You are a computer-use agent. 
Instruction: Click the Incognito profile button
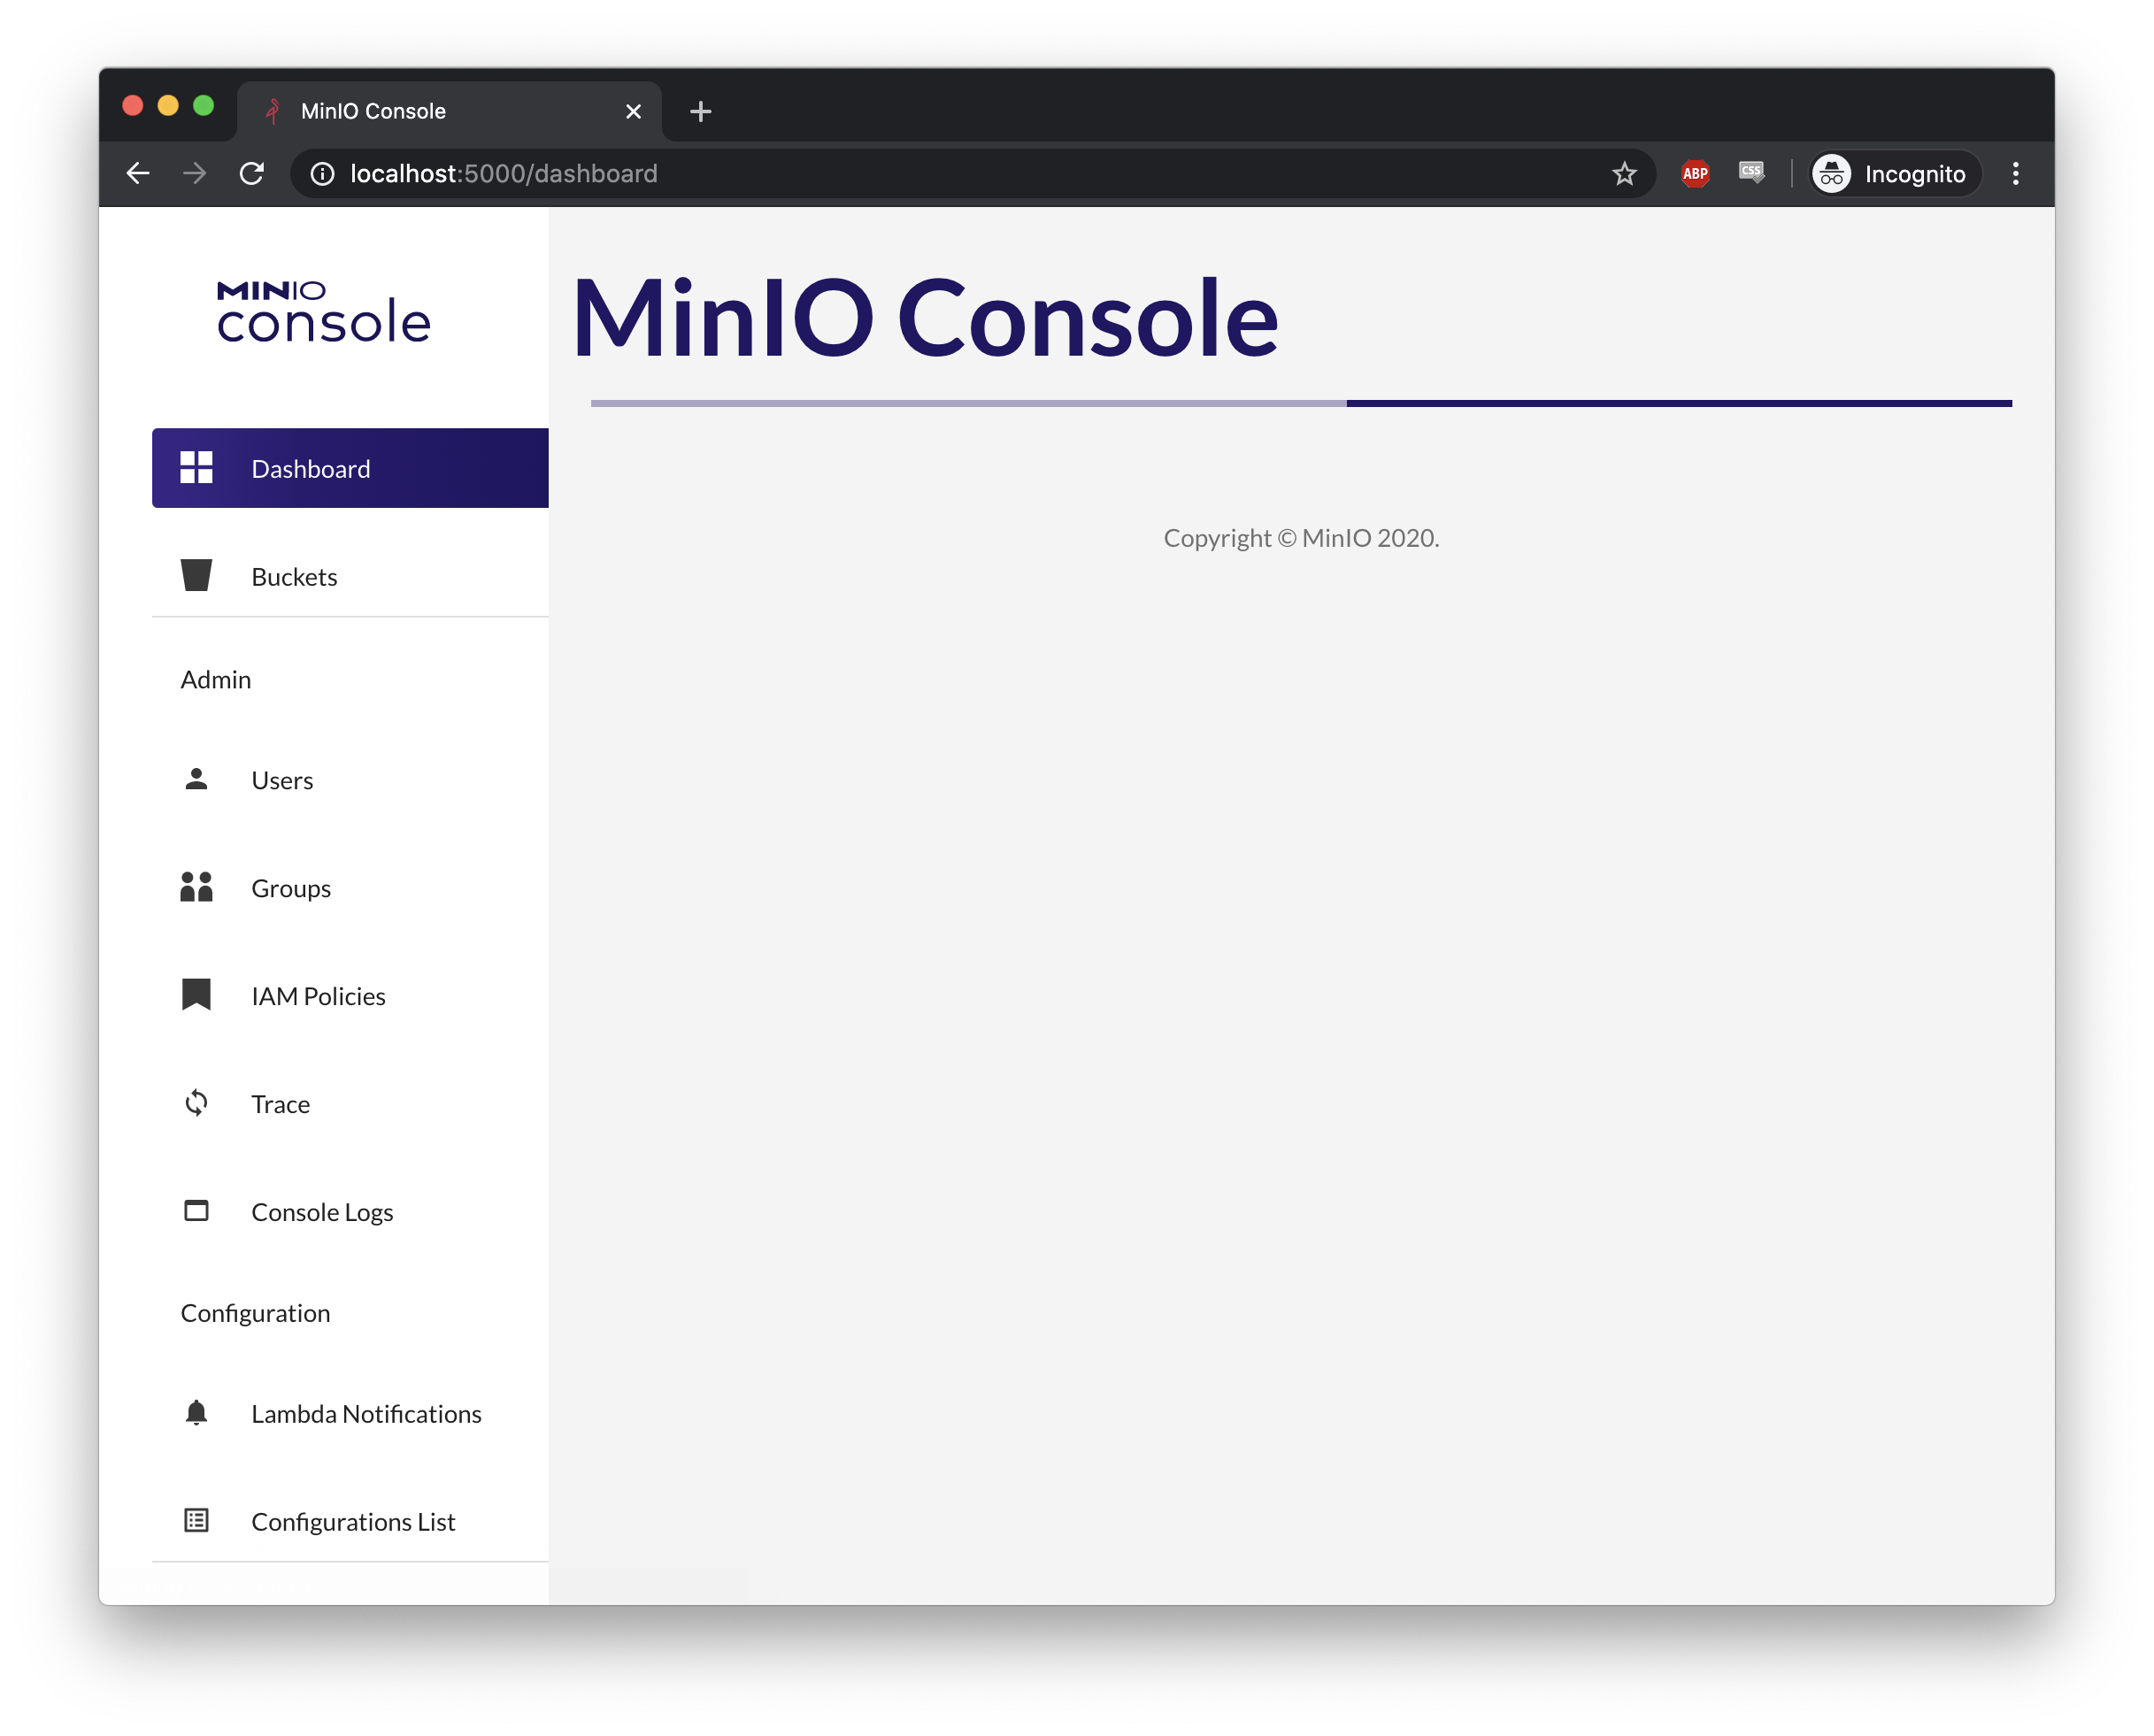[x=1894, y=173]
